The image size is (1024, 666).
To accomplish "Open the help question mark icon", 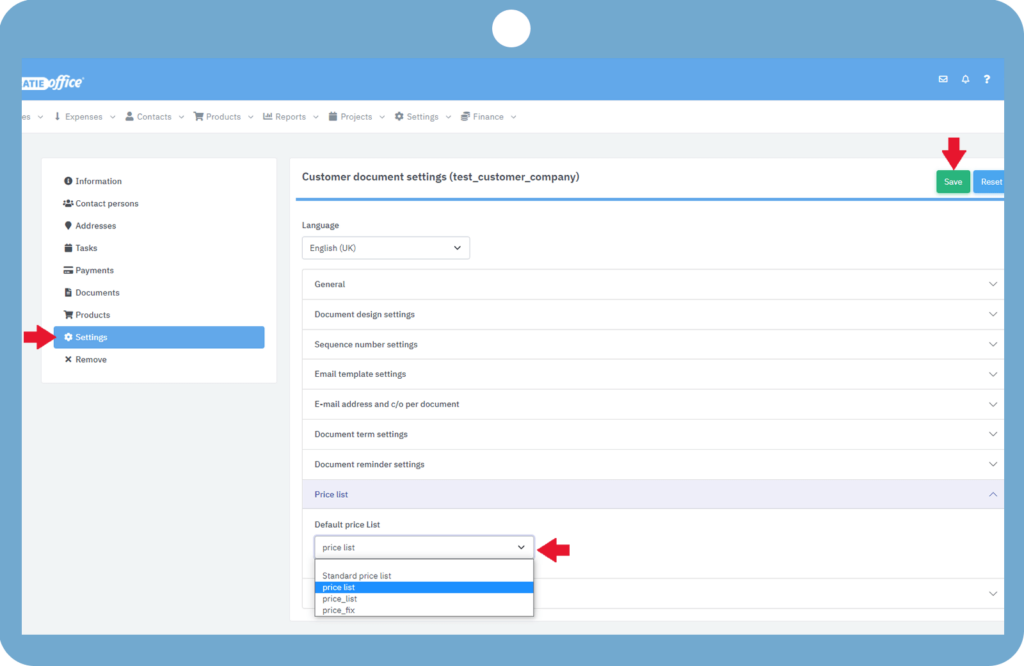I will pos(987,79).
